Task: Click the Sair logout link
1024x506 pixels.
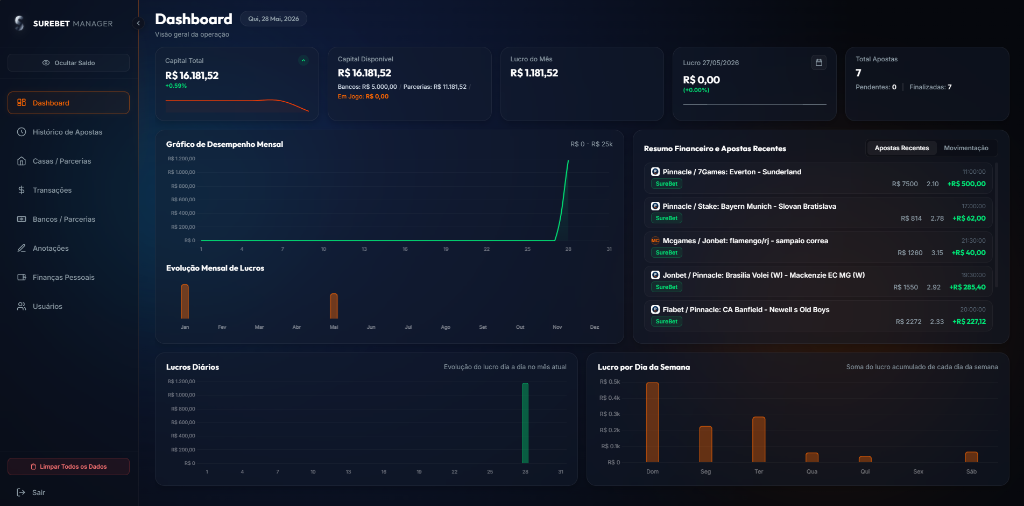Action: [39, 492]
